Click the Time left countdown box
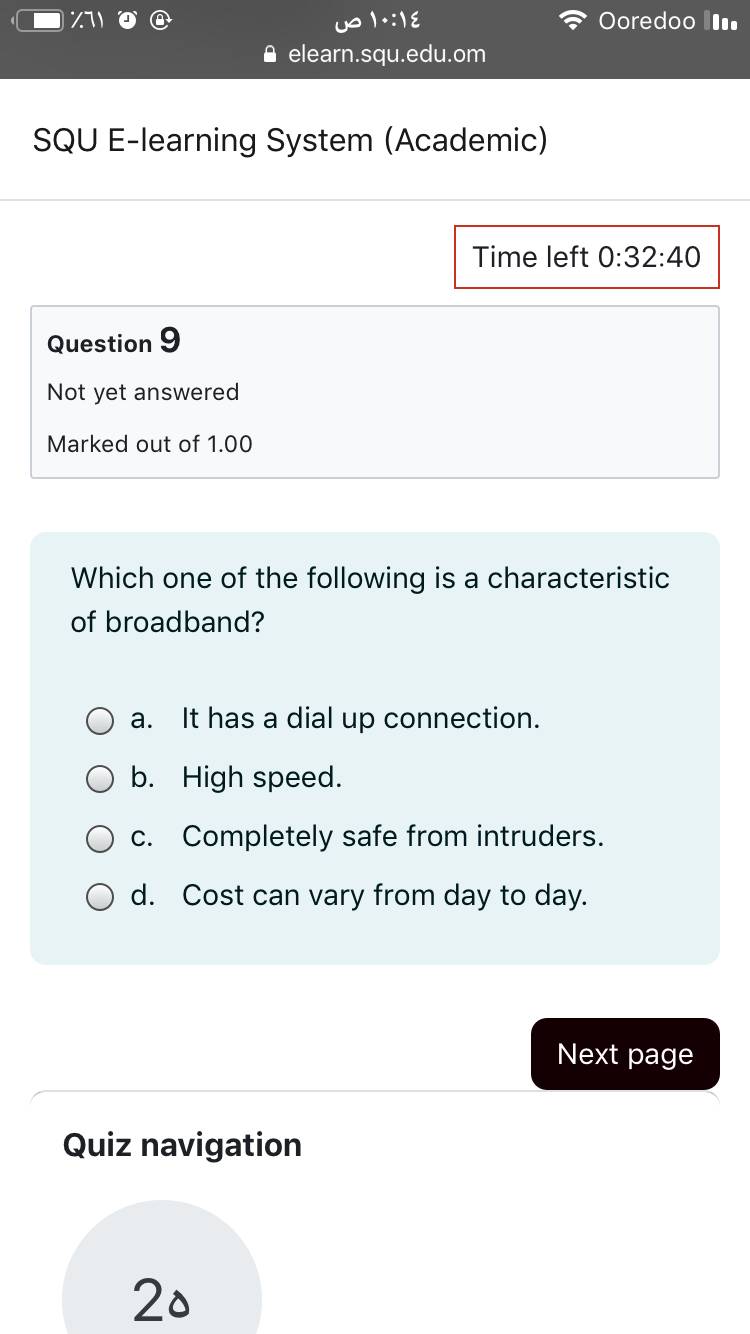 click(x=587, y=257)
